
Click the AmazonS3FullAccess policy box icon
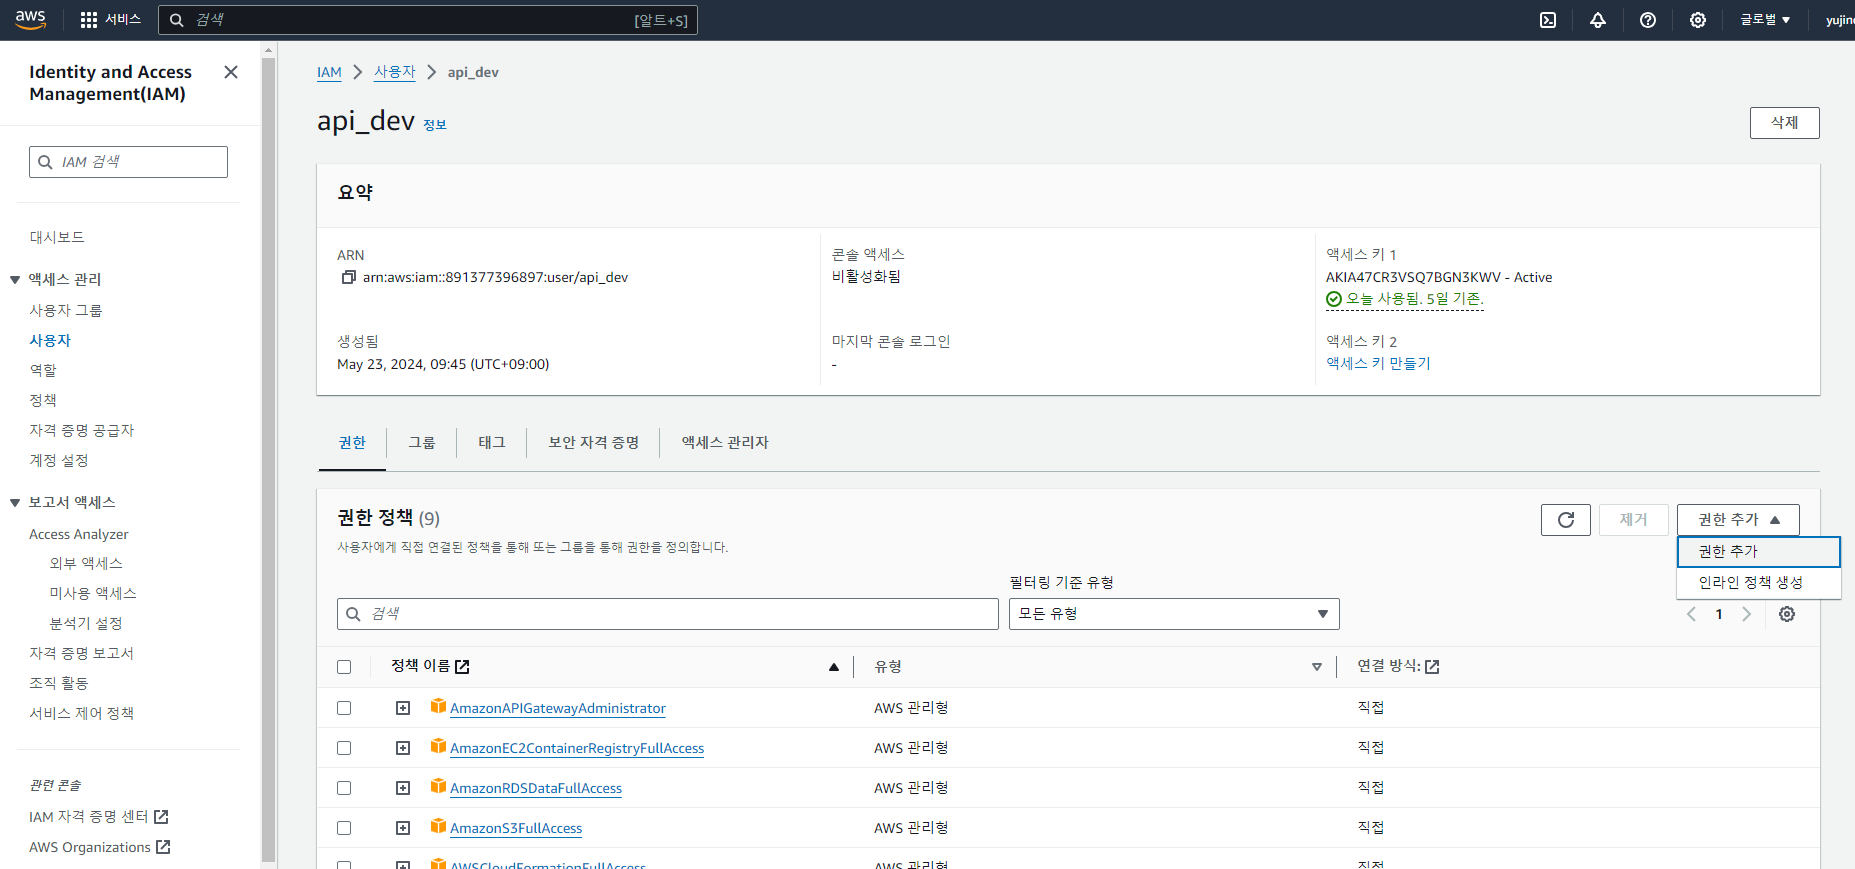click(x=438, y=826)
